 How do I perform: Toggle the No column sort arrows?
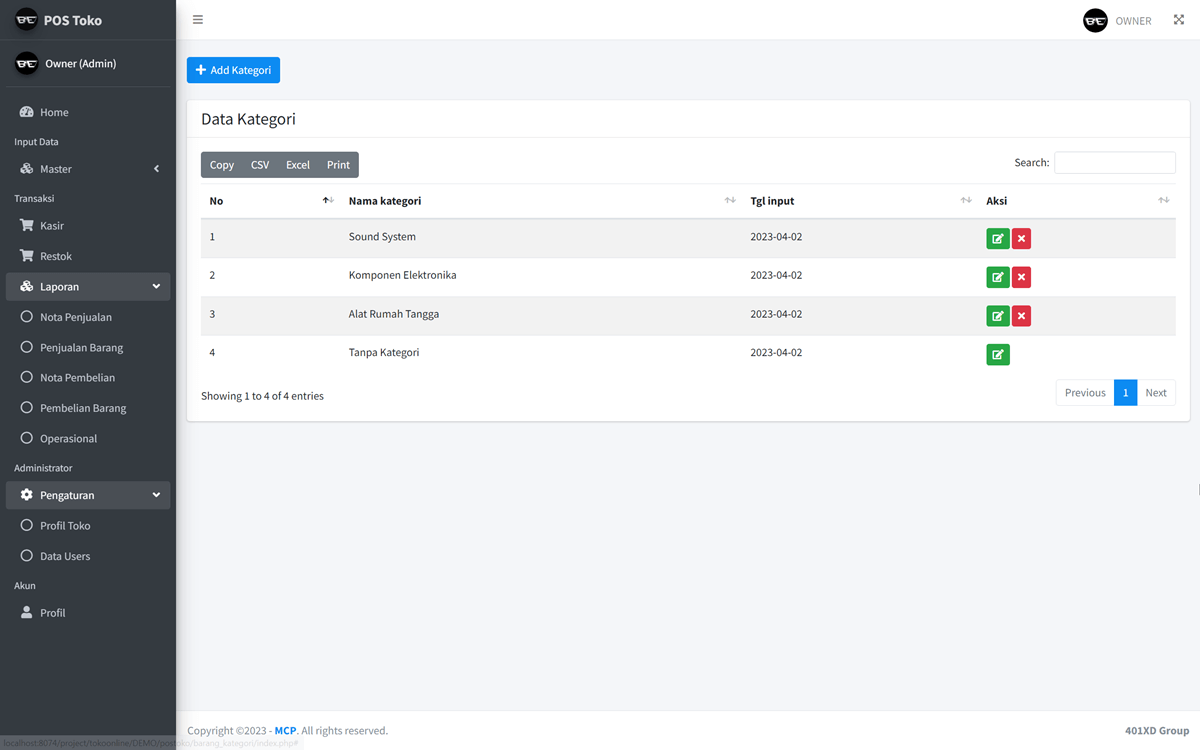coord(327,200)
